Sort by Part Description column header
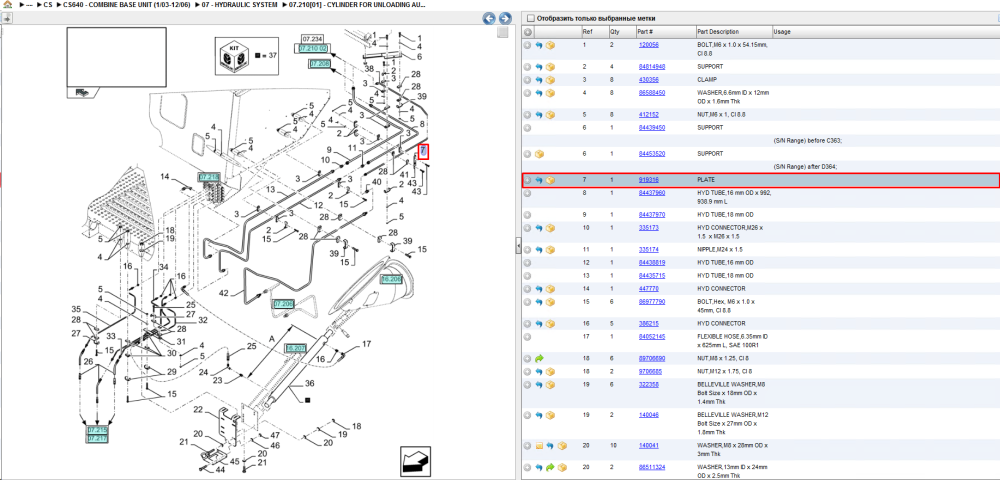1000x480 pixels. [718, 32]
